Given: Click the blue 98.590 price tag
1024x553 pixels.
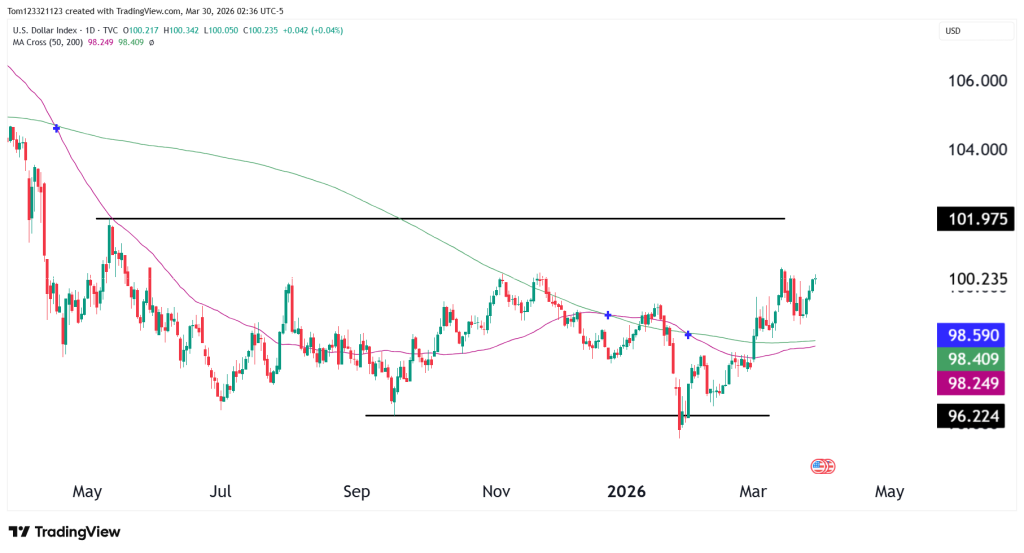Looking at the screenshot, I should click(x=975, y=335).
